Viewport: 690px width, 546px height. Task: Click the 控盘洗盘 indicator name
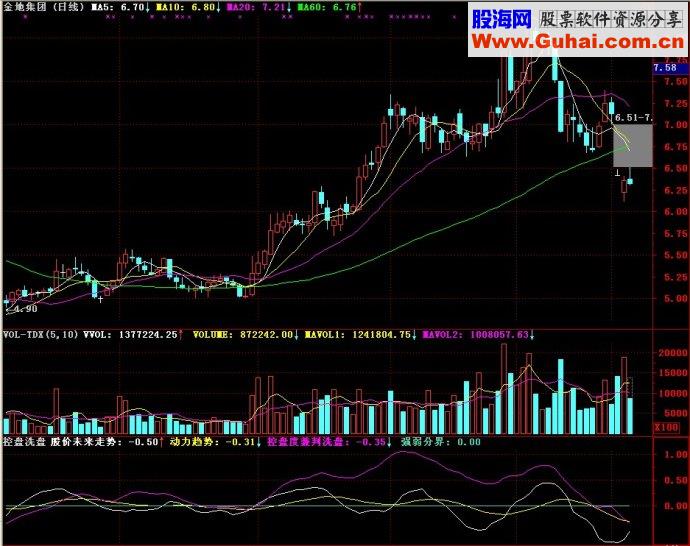[24, 441]
